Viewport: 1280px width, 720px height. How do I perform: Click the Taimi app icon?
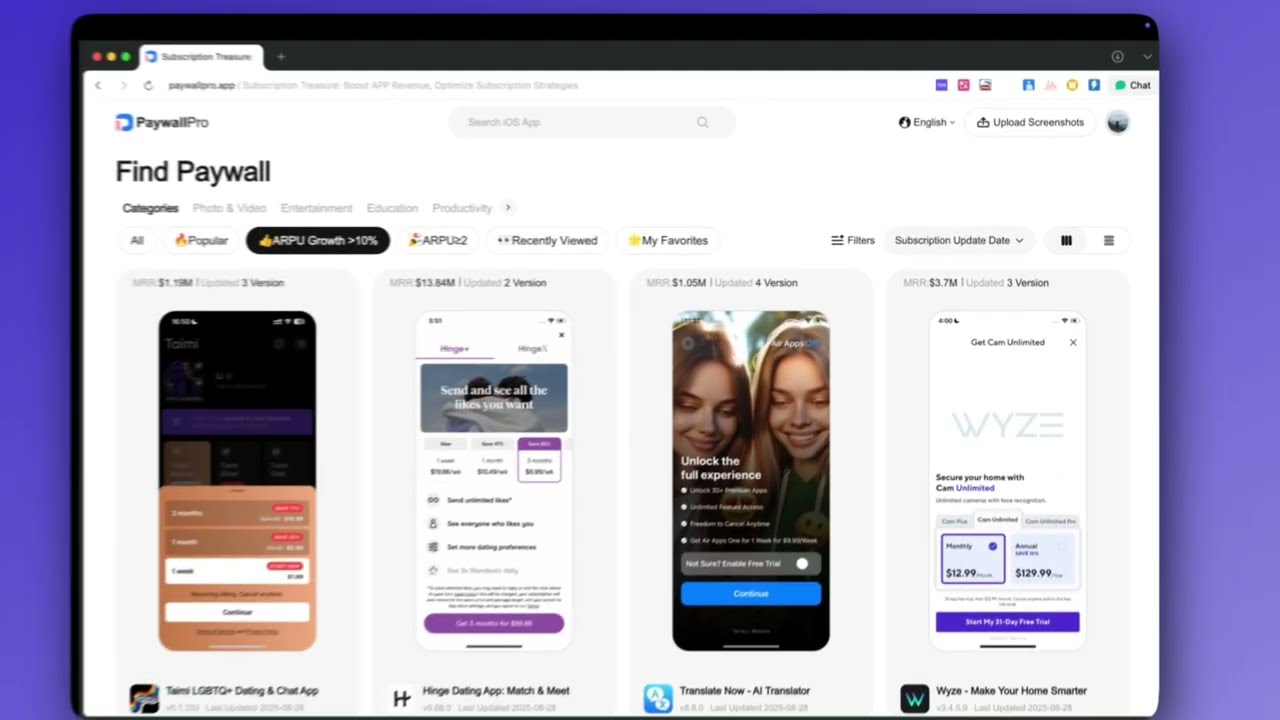[x=144, y=698]
